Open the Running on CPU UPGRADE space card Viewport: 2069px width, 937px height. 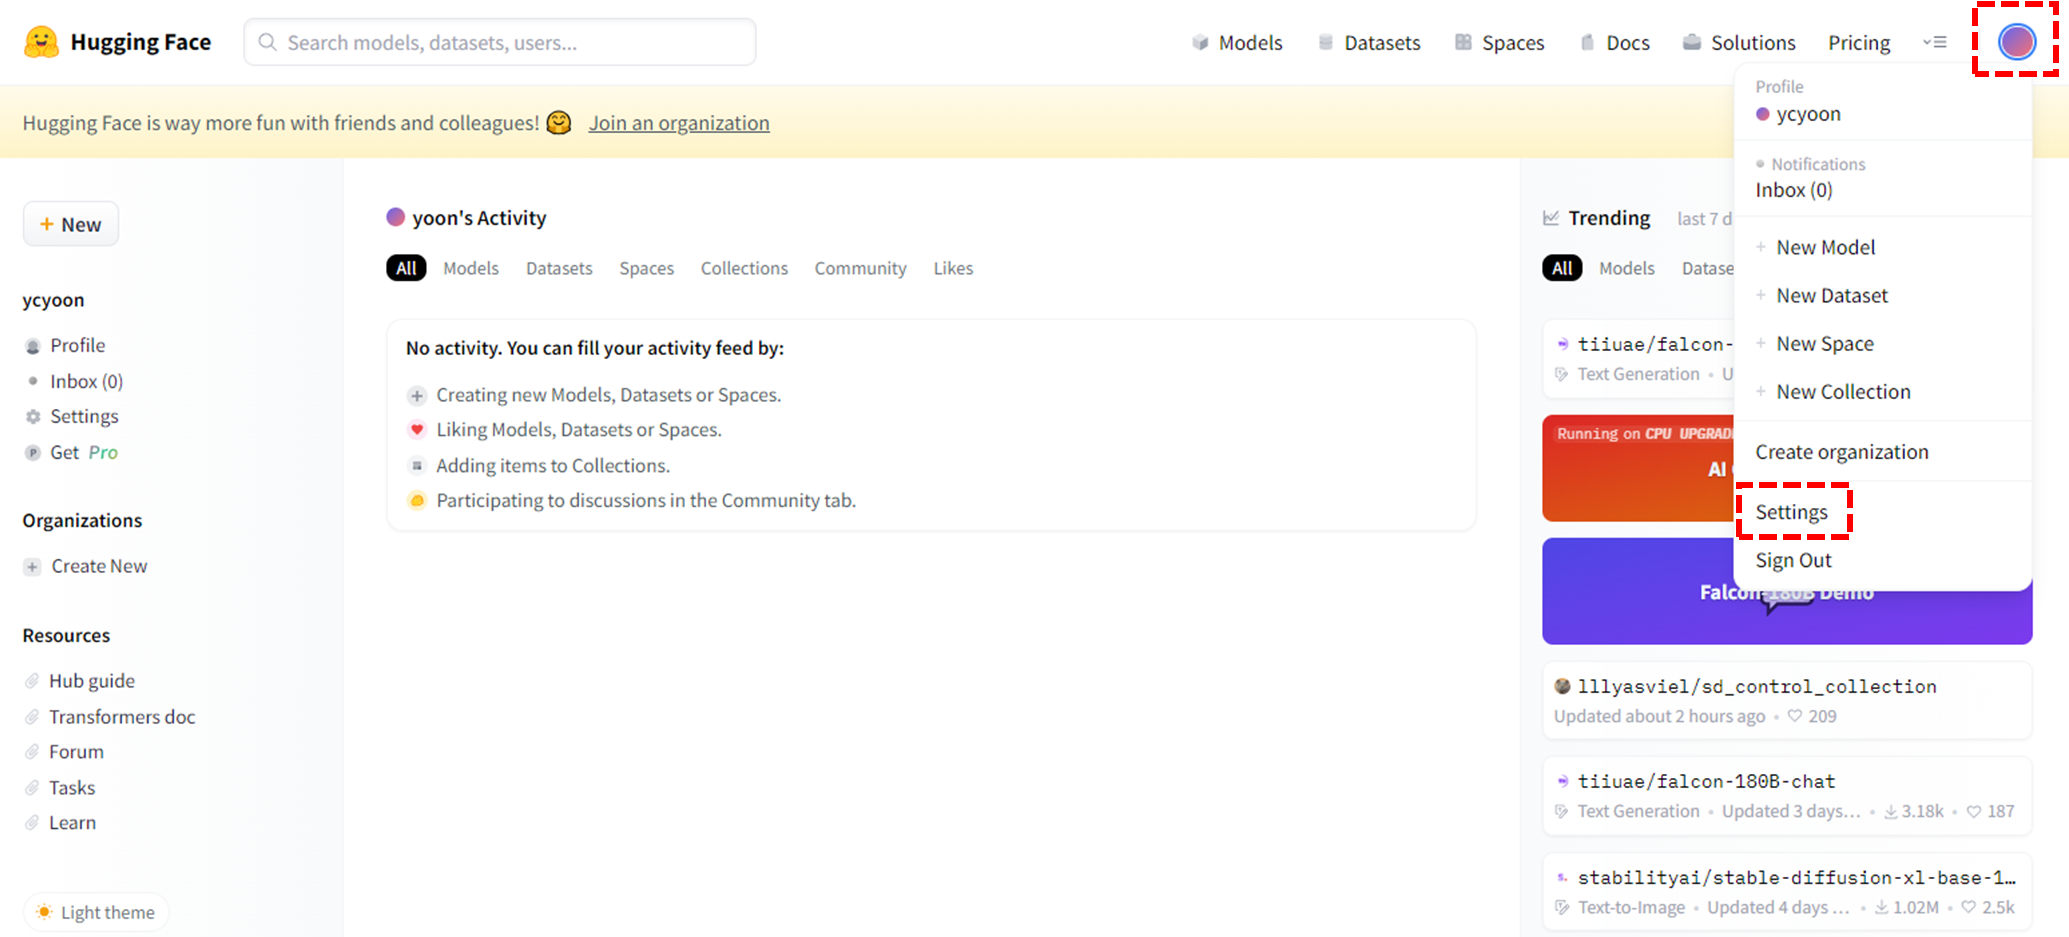tap(1638, 468)
